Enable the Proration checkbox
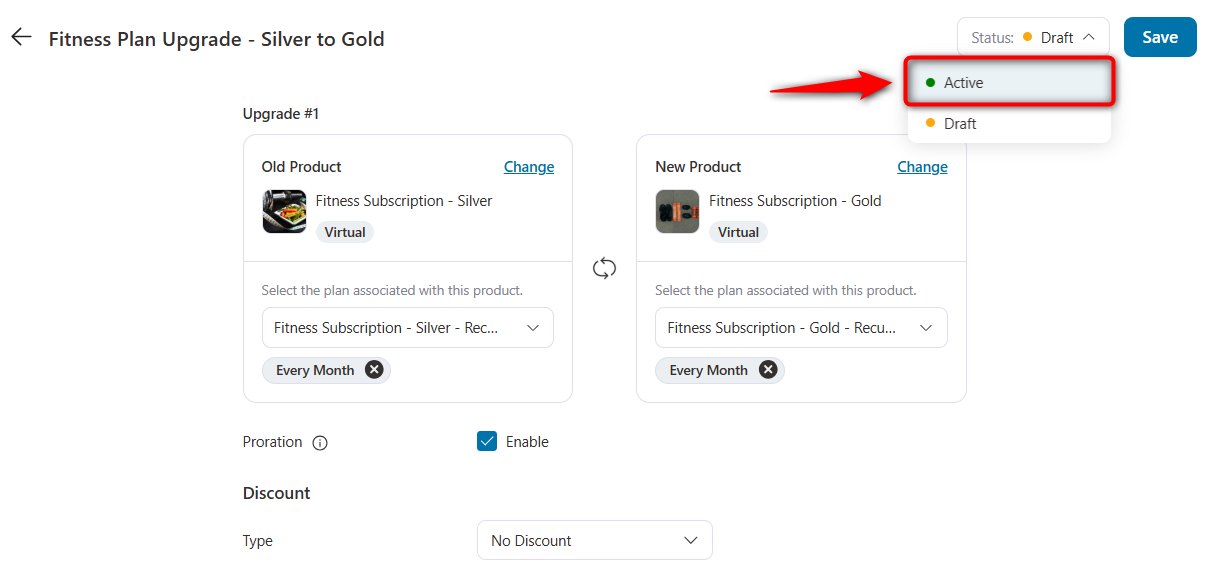The width and height of the screenshot is (1210, 580). 486,441
